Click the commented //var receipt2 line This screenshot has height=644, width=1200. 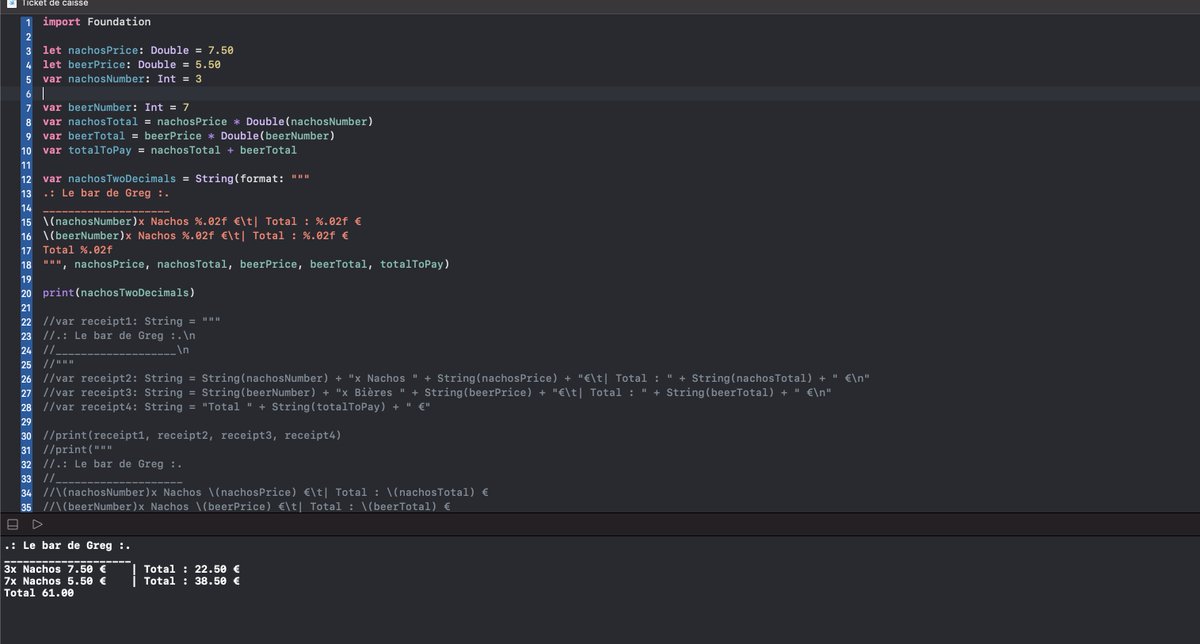click(458, 379)
